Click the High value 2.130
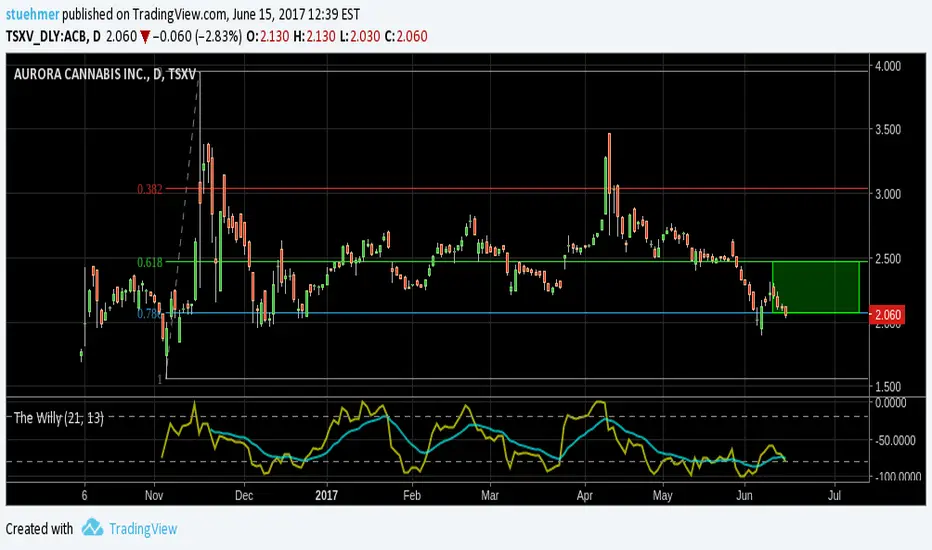 point(320,36)
